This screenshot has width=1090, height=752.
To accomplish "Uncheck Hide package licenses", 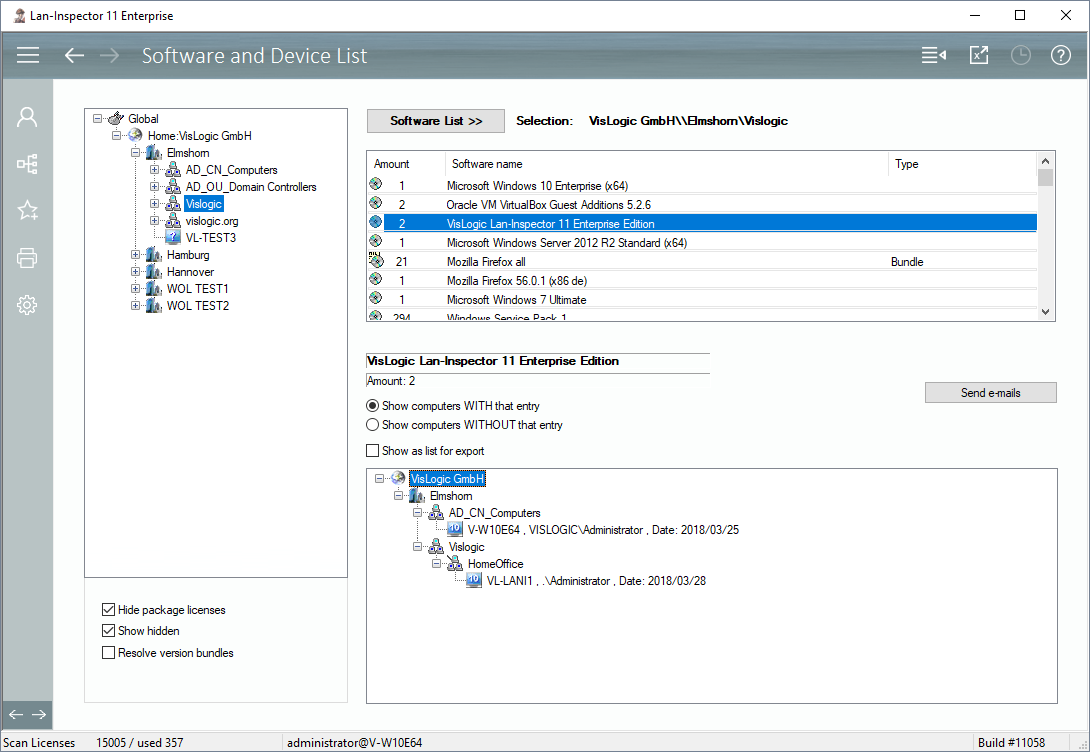I will 108,610.
